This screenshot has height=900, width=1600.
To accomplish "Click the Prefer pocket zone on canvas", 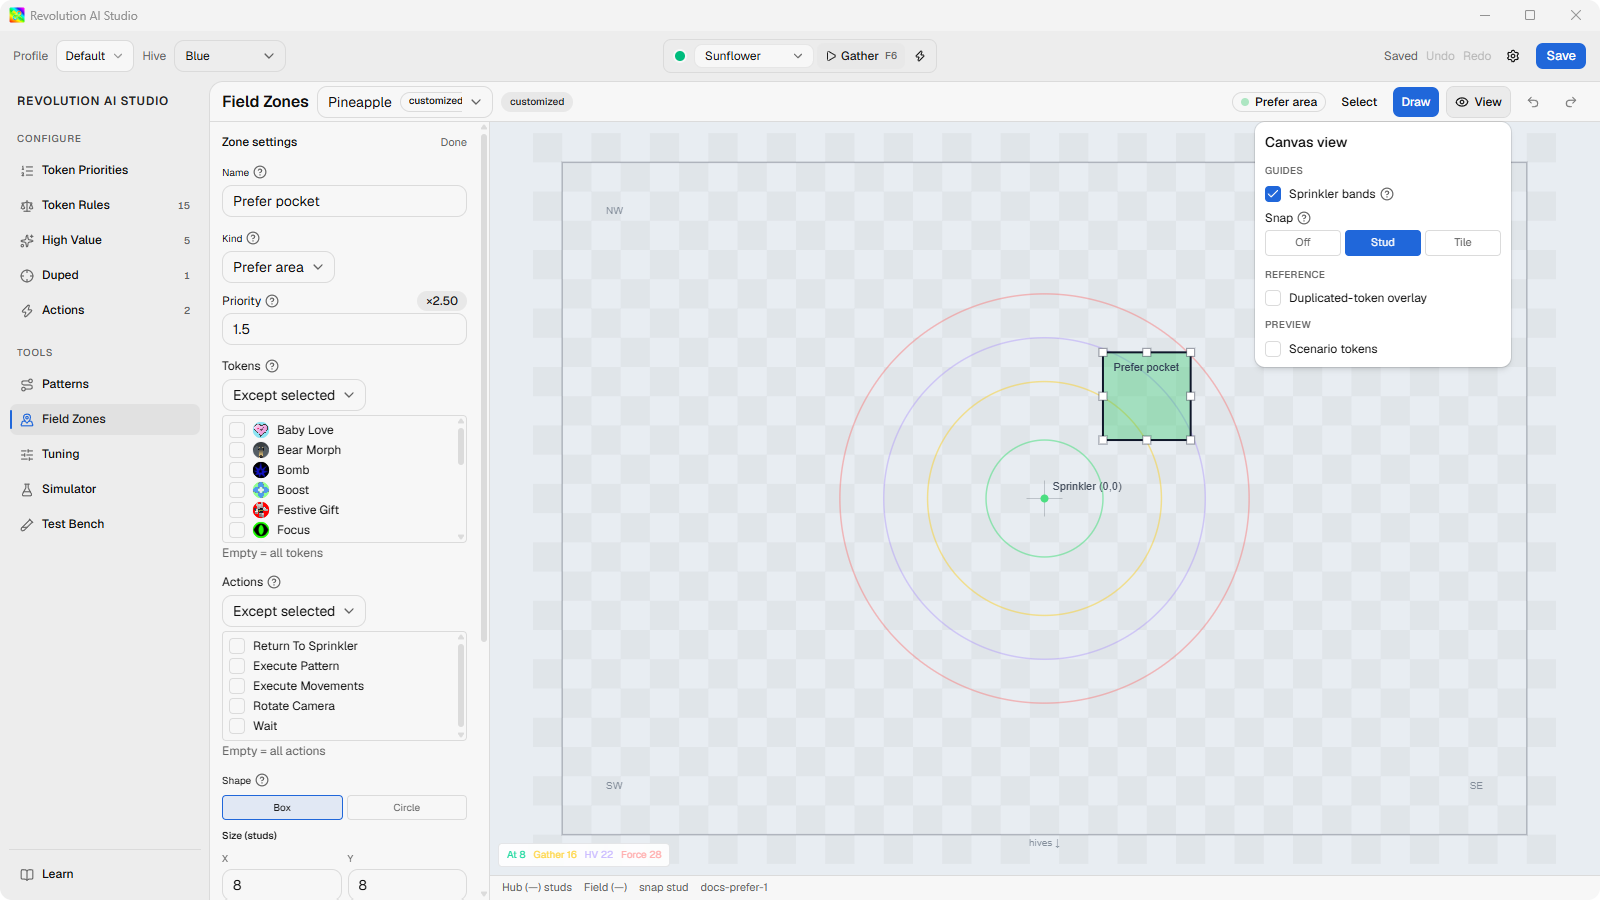I will point(1147,396).
